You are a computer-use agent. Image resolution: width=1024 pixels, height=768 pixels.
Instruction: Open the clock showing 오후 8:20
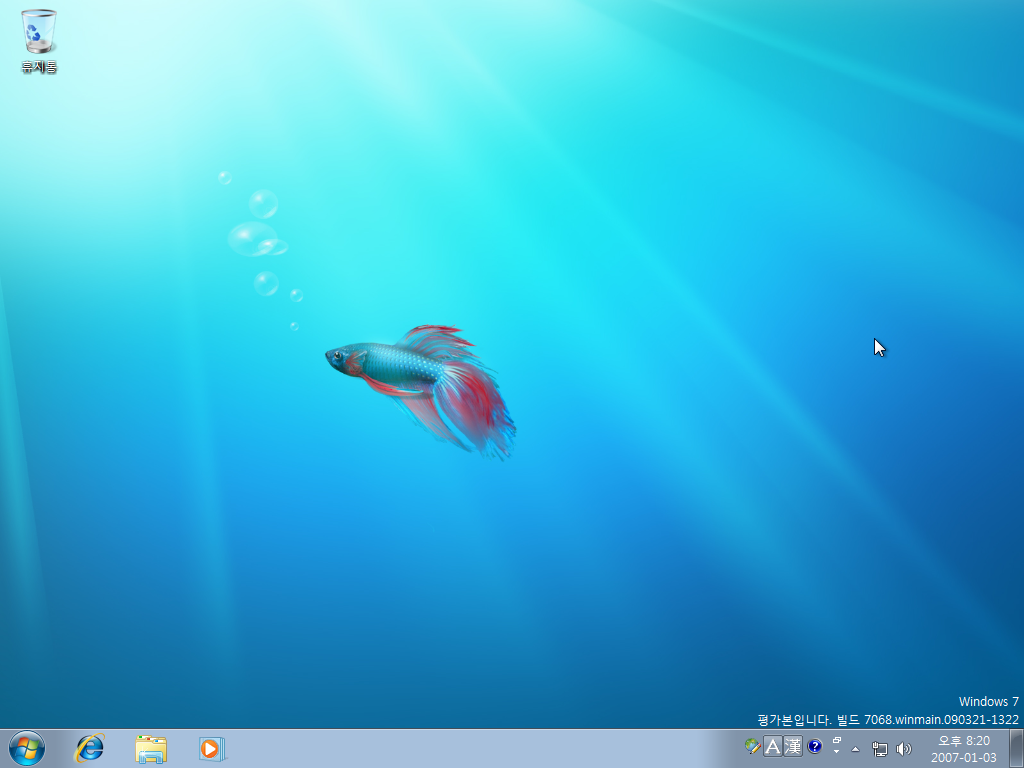pos(964,749)
